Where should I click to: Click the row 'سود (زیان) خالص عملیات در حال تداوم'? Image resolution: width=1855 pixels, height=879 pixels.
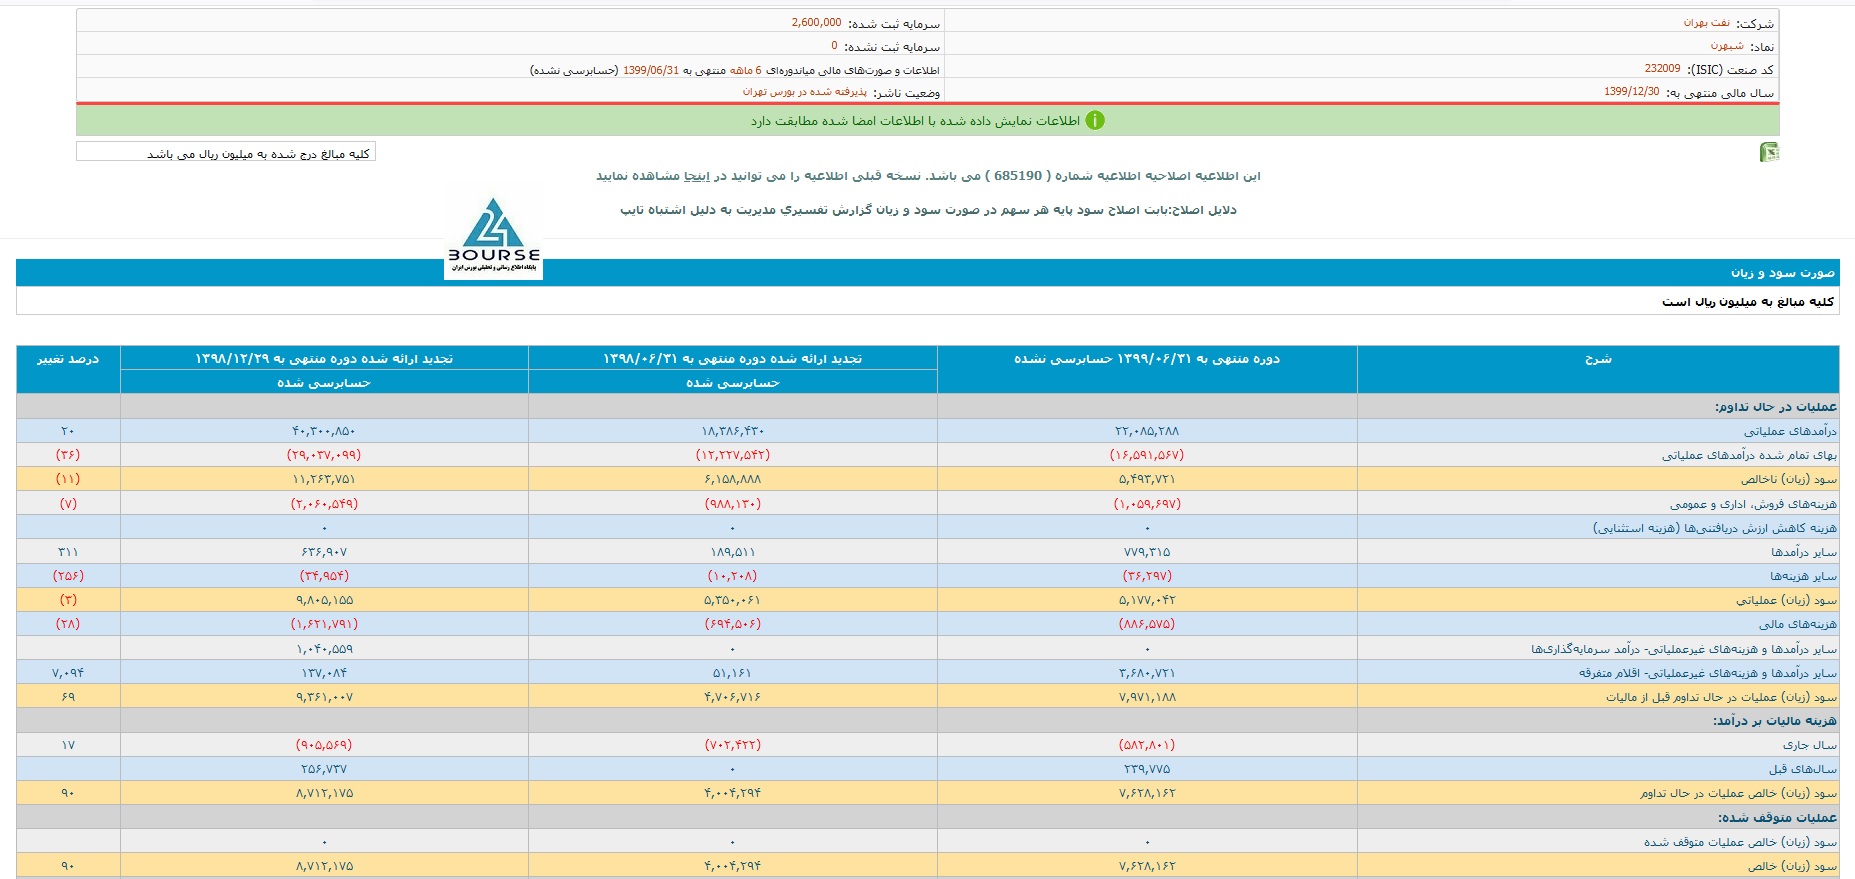(x=928, y=792)
